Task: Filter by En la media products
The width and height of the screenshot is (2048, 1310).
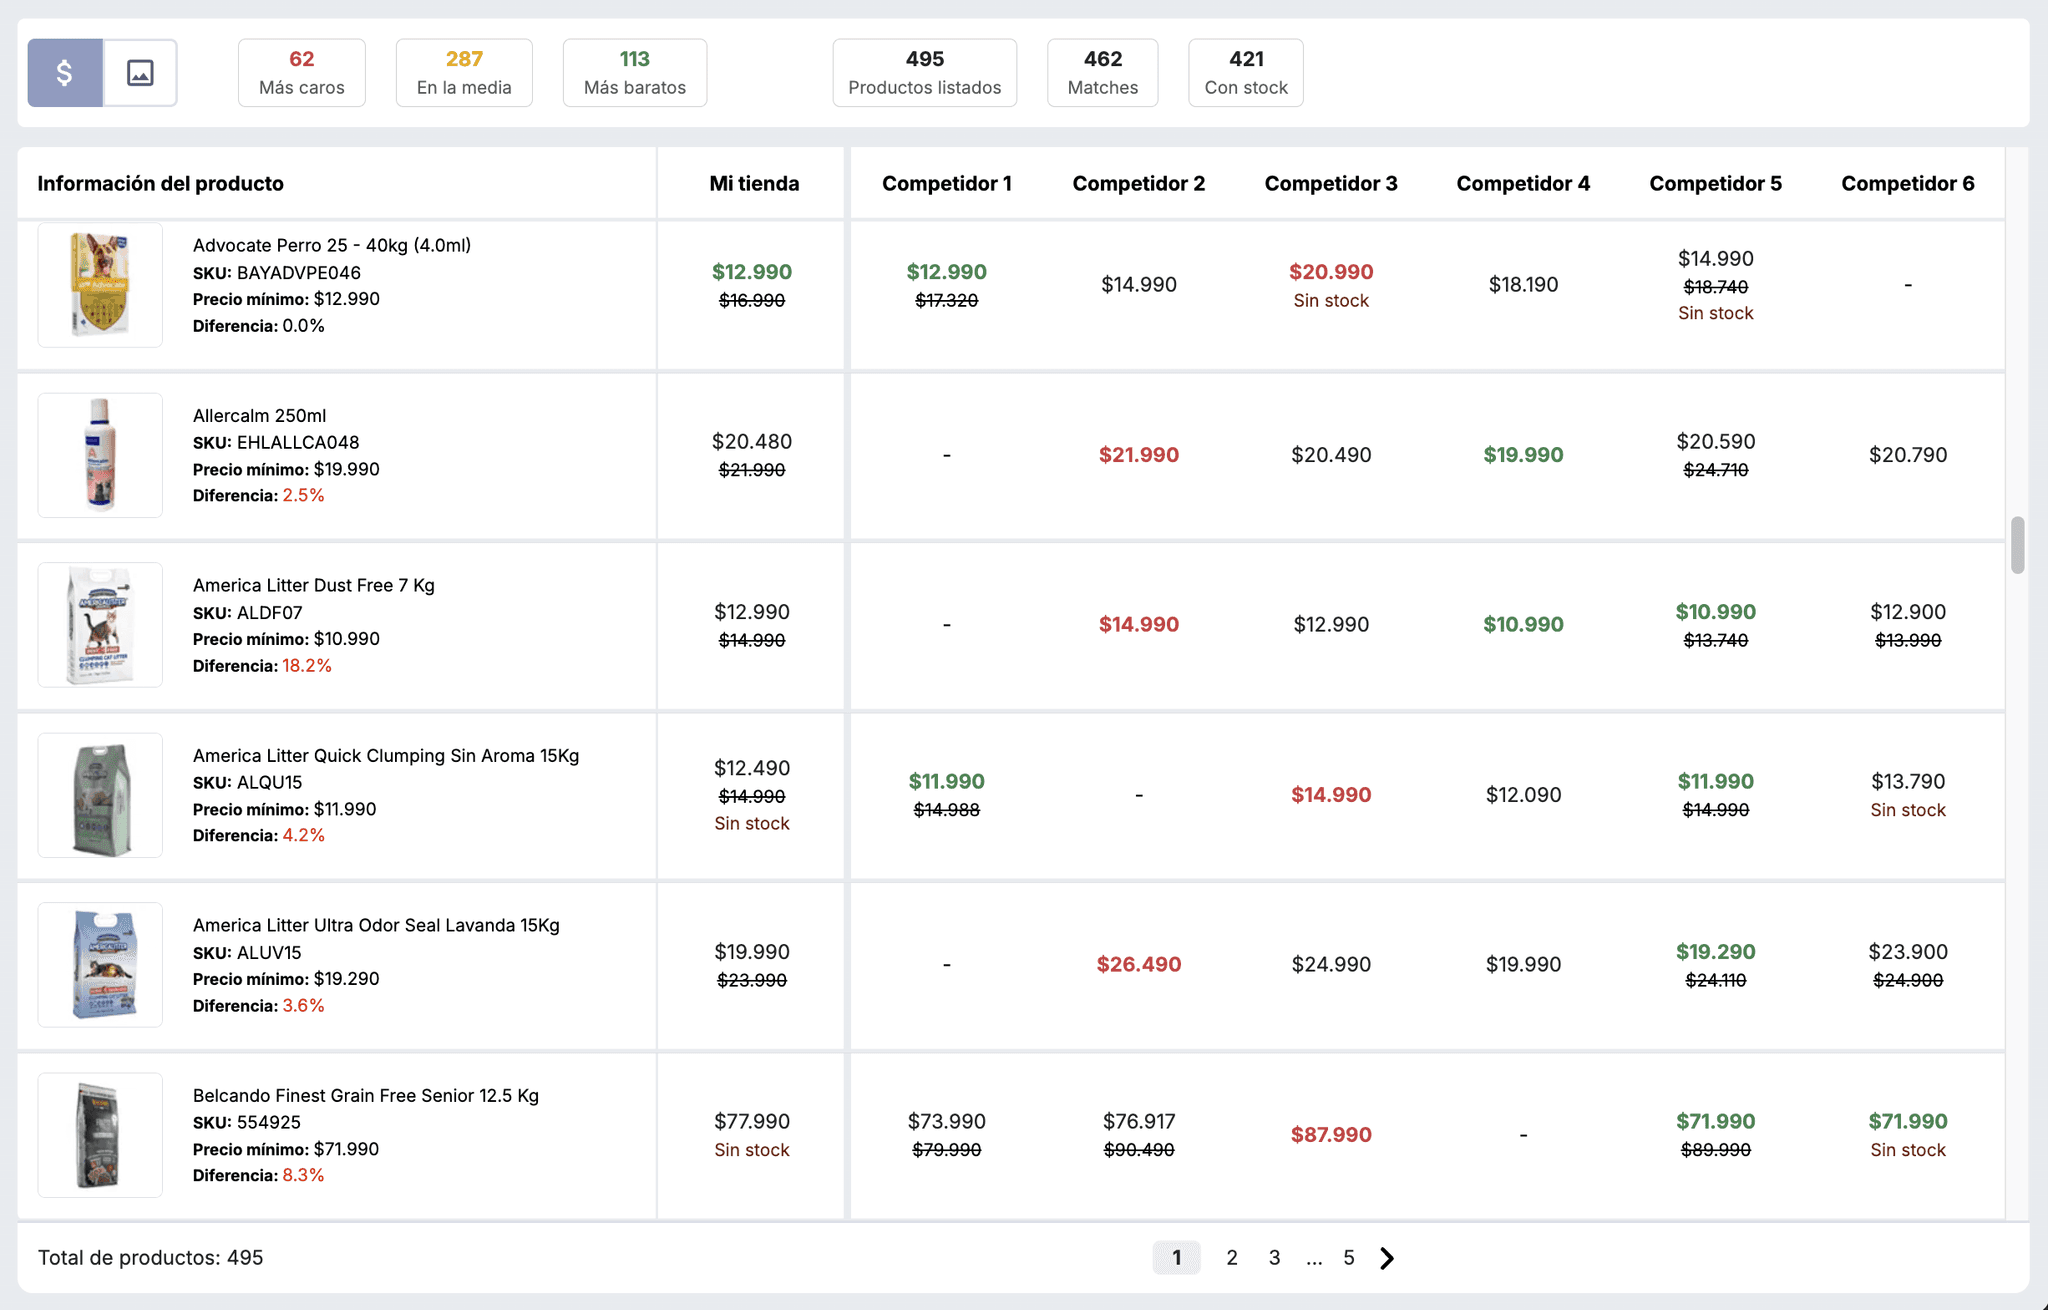Action: coord(464,73)
